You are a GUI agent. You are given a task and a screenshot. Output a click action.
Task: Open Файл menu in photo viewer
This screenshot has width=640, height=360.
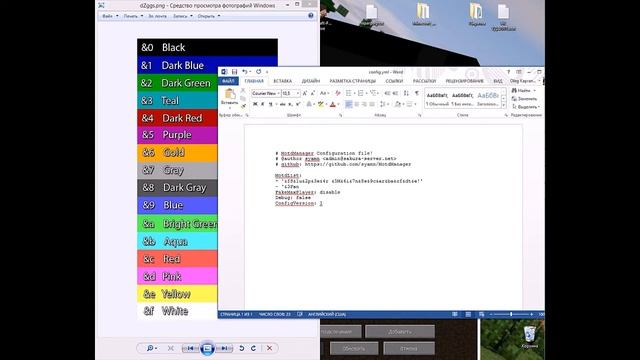click(x=110, y=16)
